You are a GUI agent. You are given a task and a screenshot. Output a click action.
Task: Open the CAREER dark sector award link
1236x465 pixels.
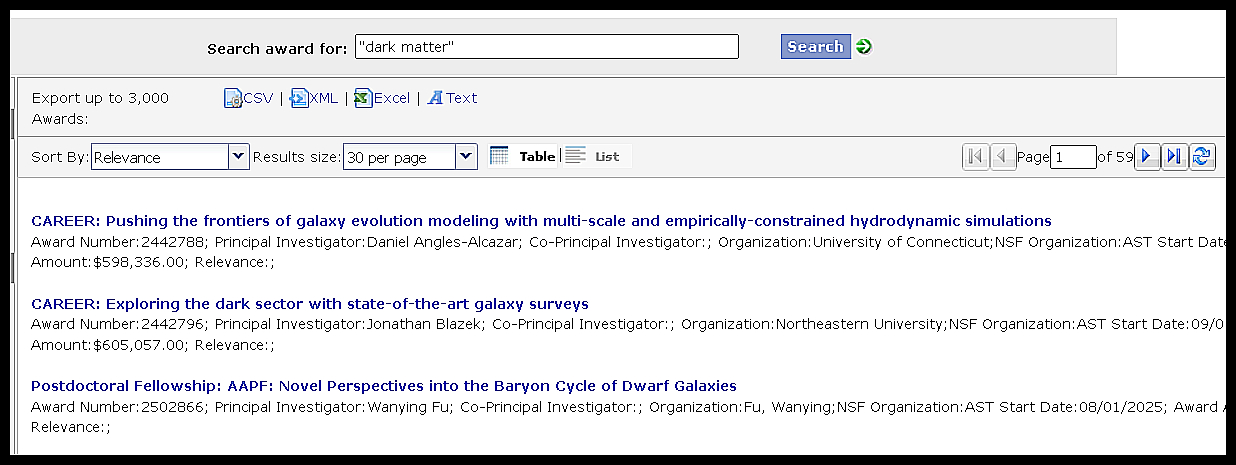(310, 303)
